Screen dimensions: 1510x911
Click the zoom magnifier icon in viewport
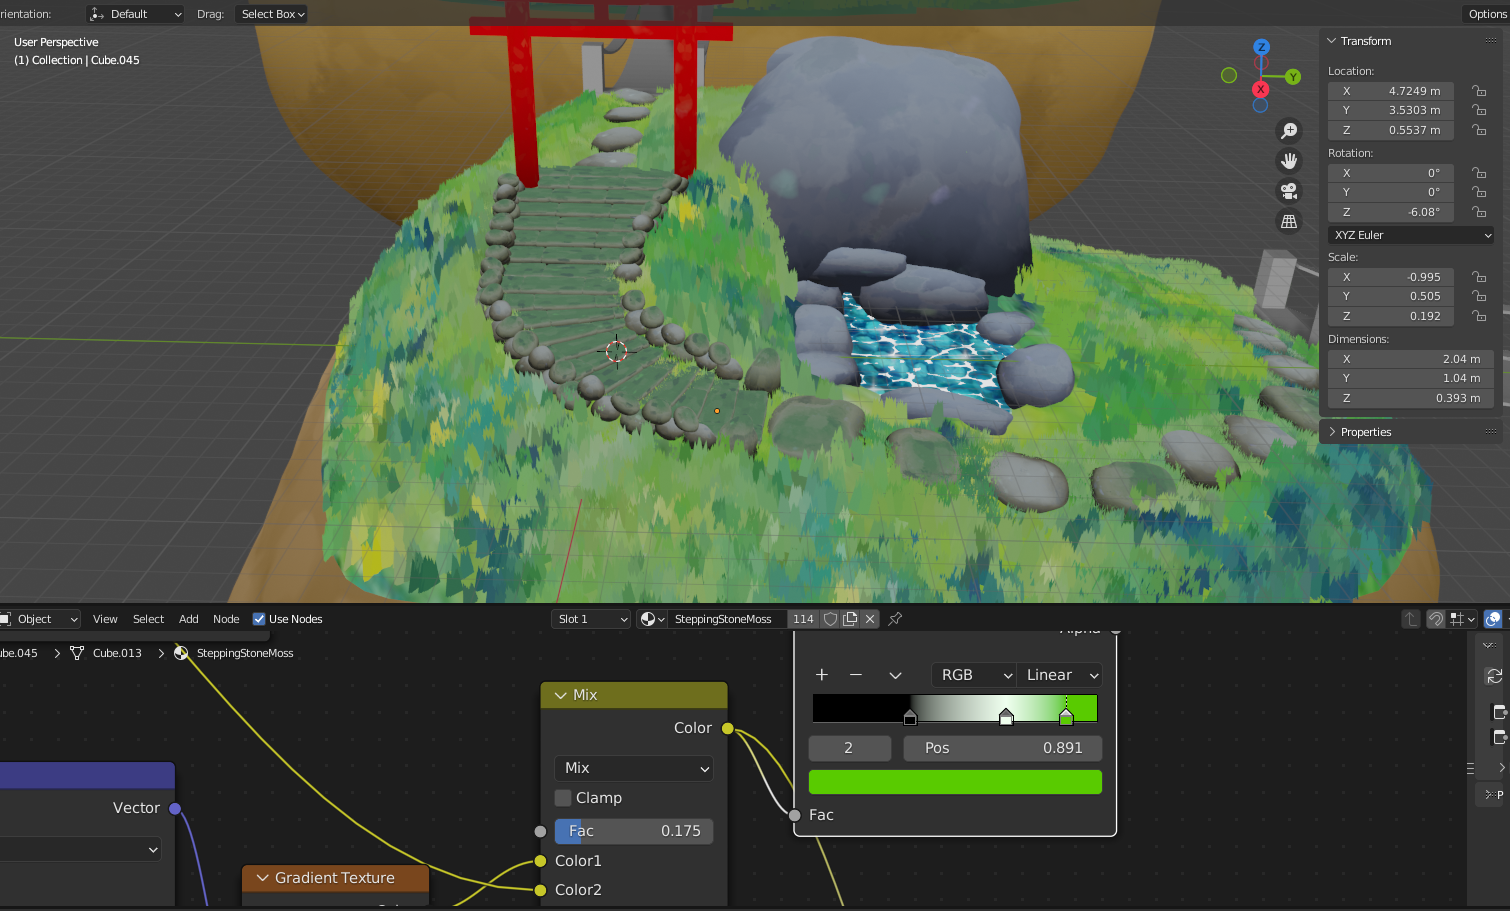1289,131
